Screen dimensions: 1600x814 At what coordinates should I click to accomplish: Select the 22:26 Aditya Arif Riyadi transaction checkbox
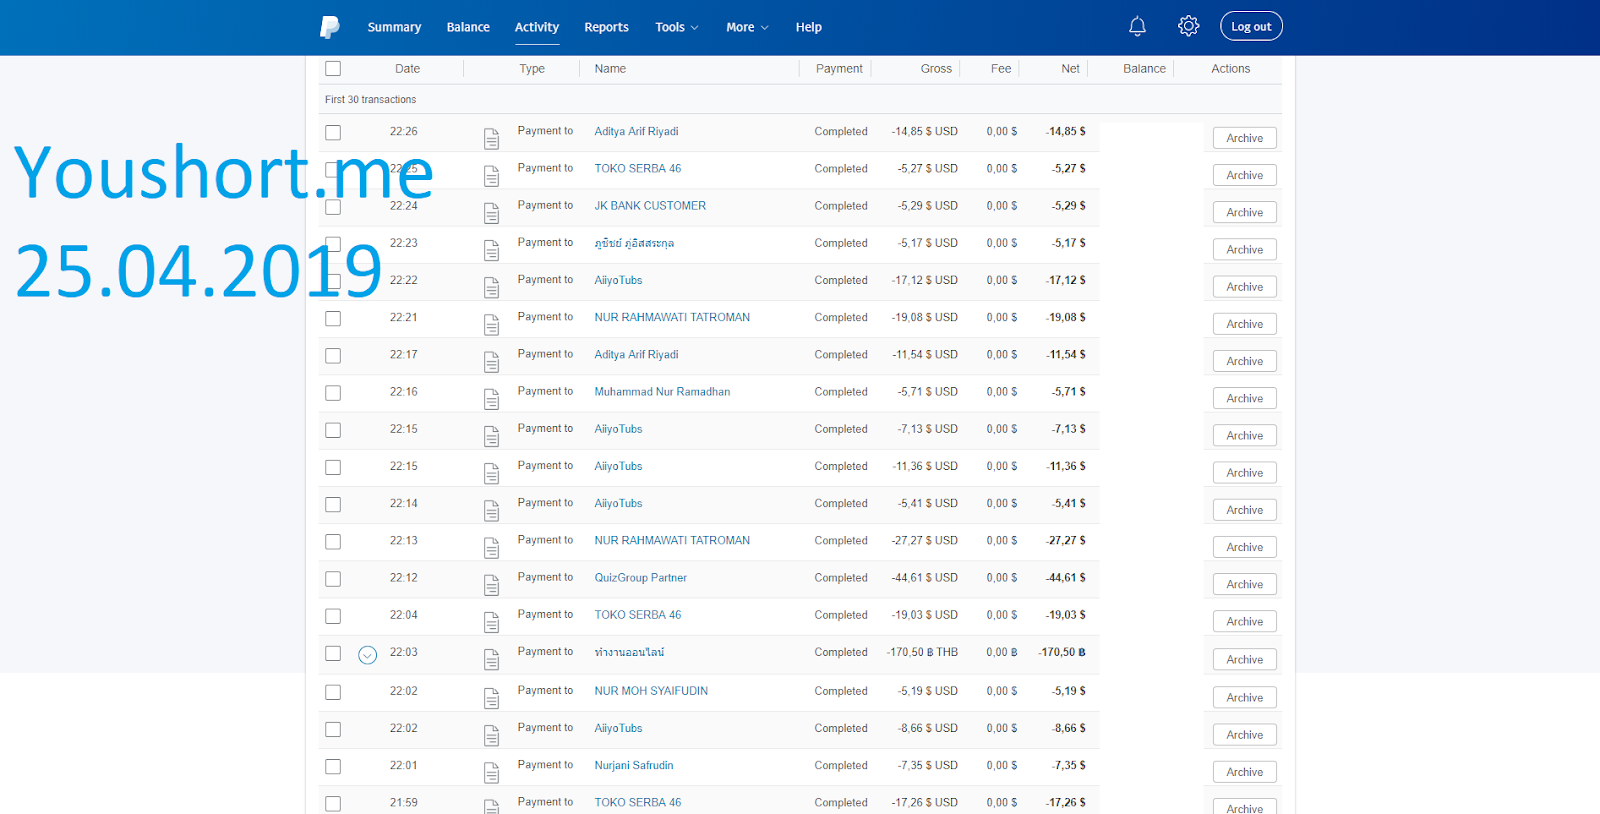click(x=333, y=132)
